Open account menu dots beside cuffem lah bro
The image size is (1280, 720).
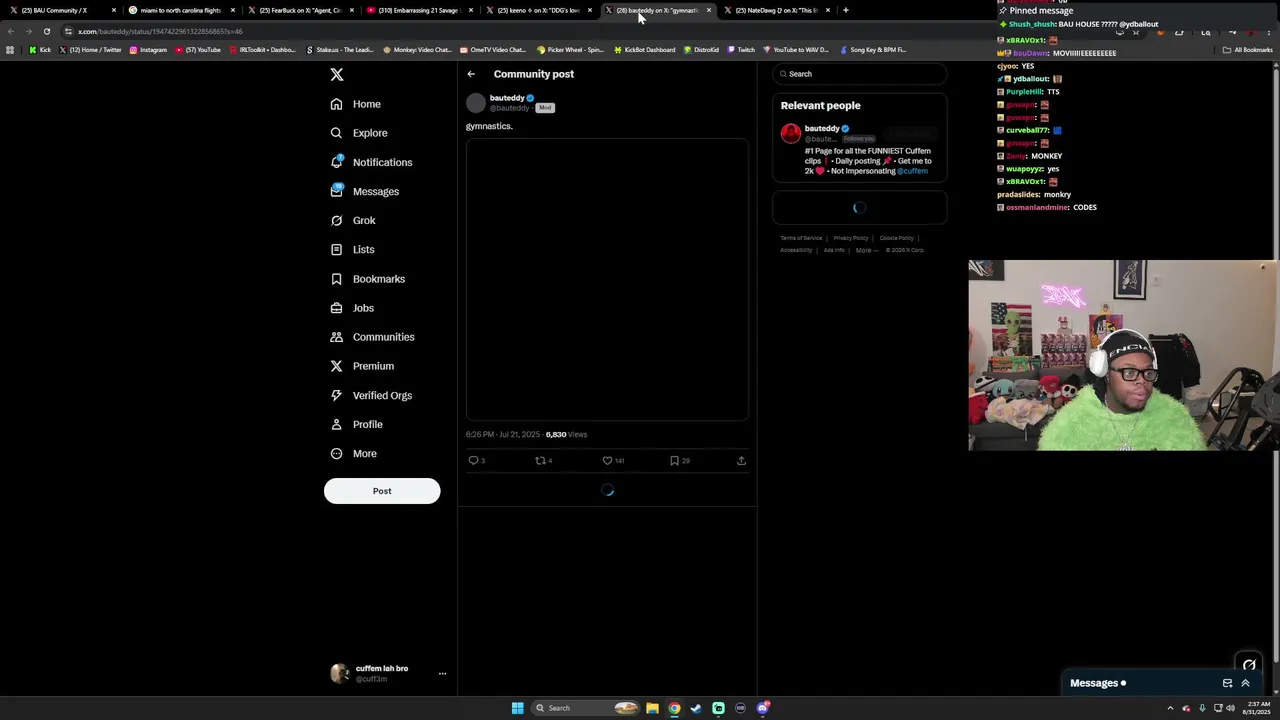pos(442,674)
